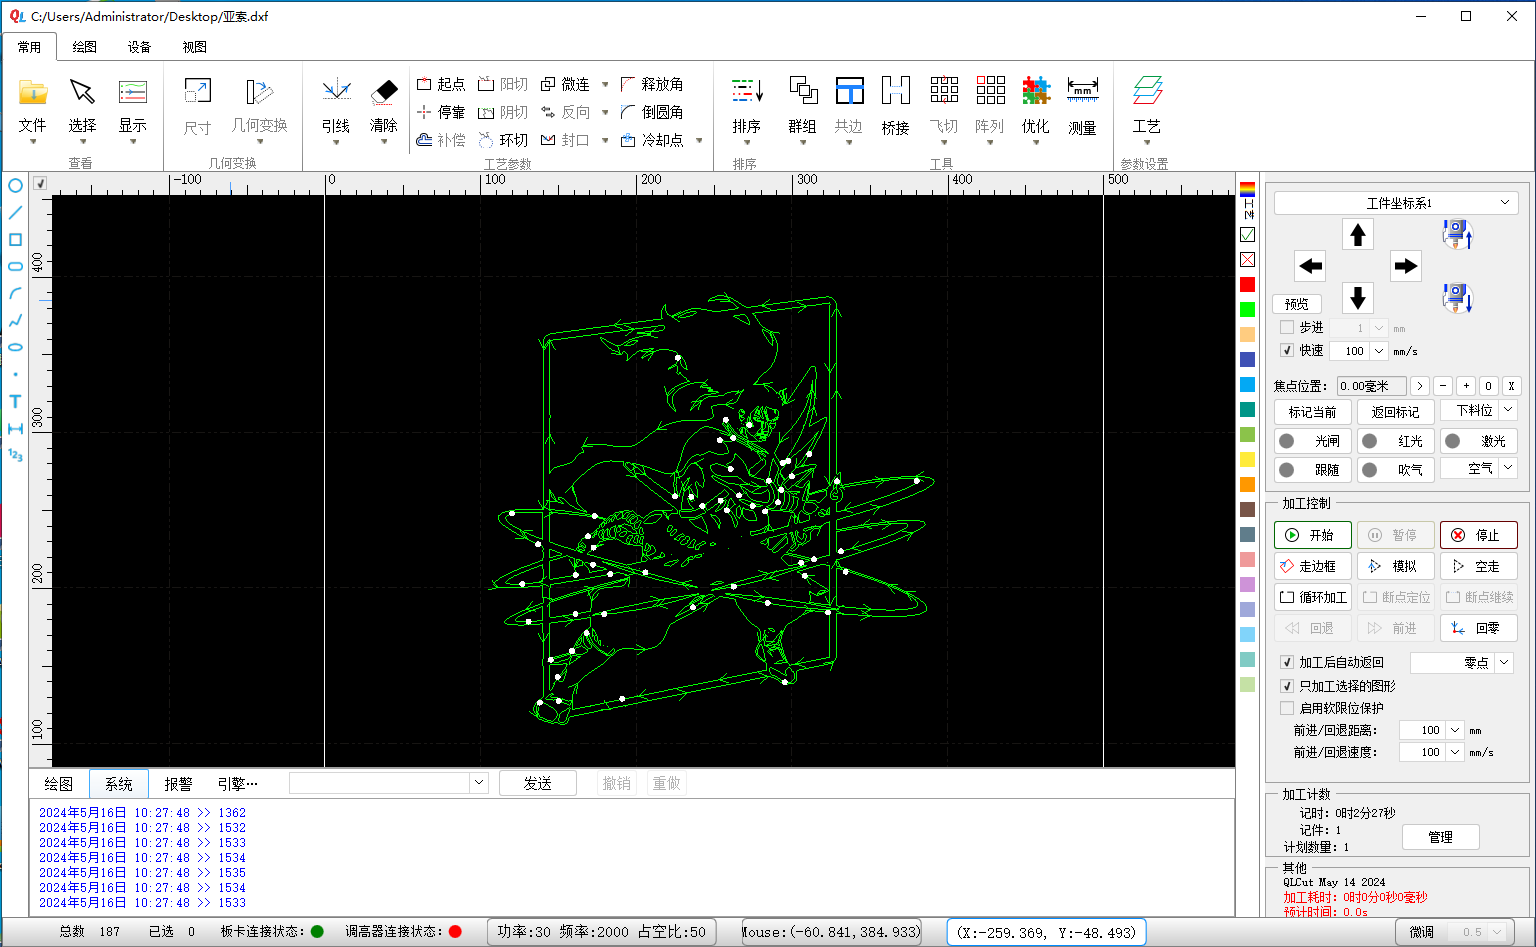Image resolution: width=1536 pixels, height=947 pixels.
Task: Click the Group (群组) icon
Action: (x=802, y=92)
